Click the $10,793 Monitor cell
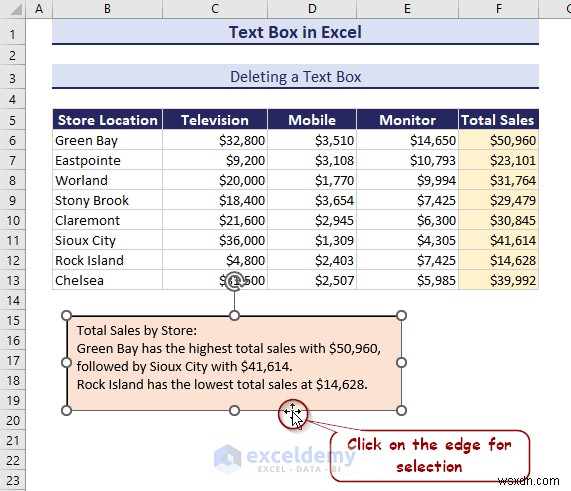Viewport: 571px width, 491px height. point(407,160)
